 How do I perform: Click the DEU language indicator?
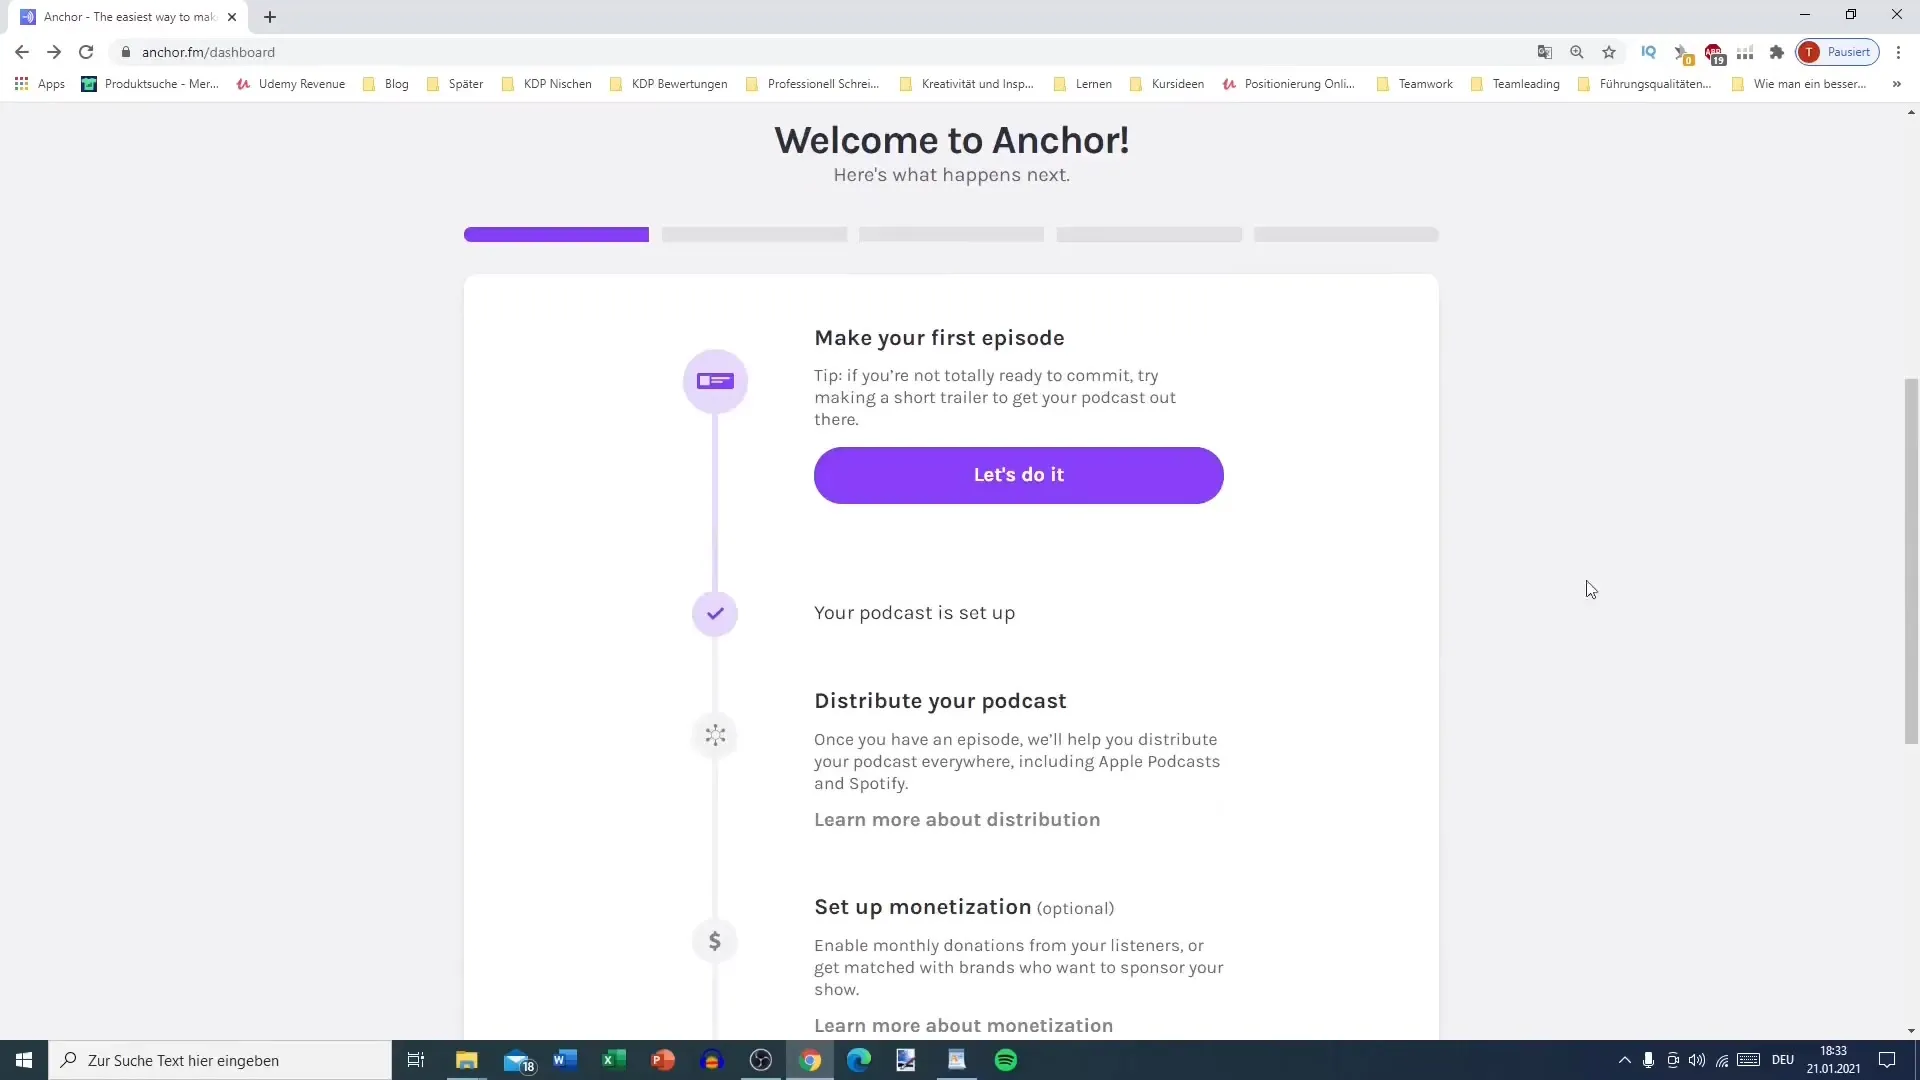click(1783, 1060)
